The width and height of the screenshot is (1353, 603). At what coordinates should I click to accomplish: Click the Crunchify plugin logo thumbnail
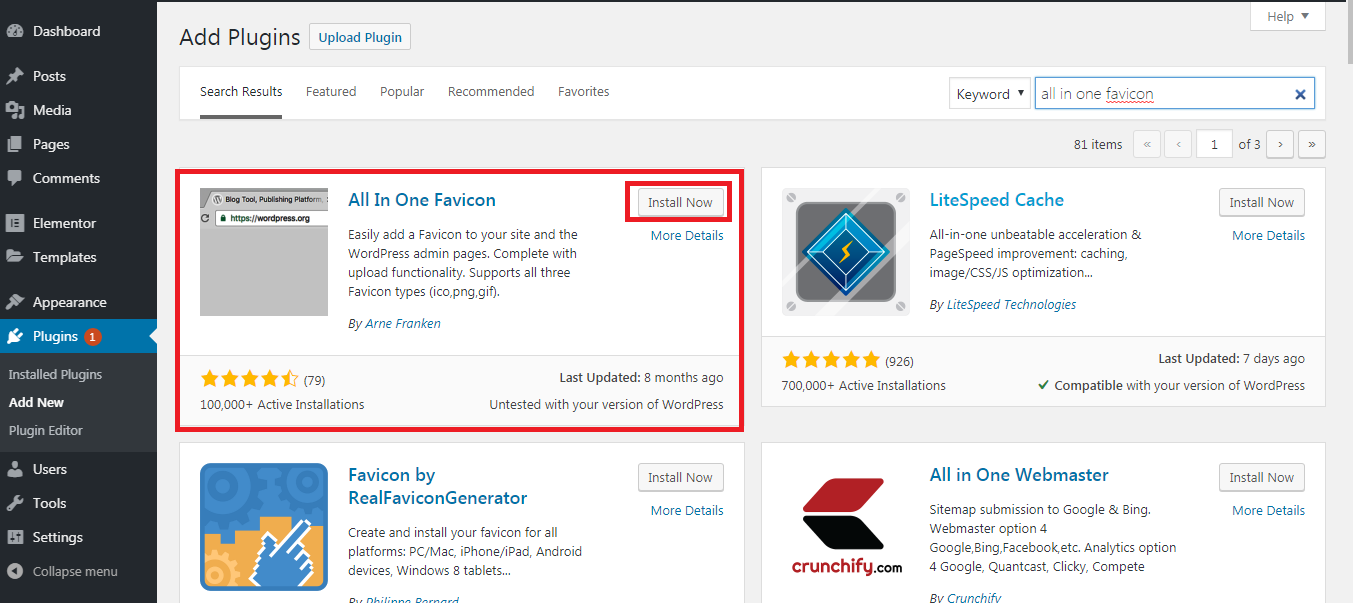[846, 527]
